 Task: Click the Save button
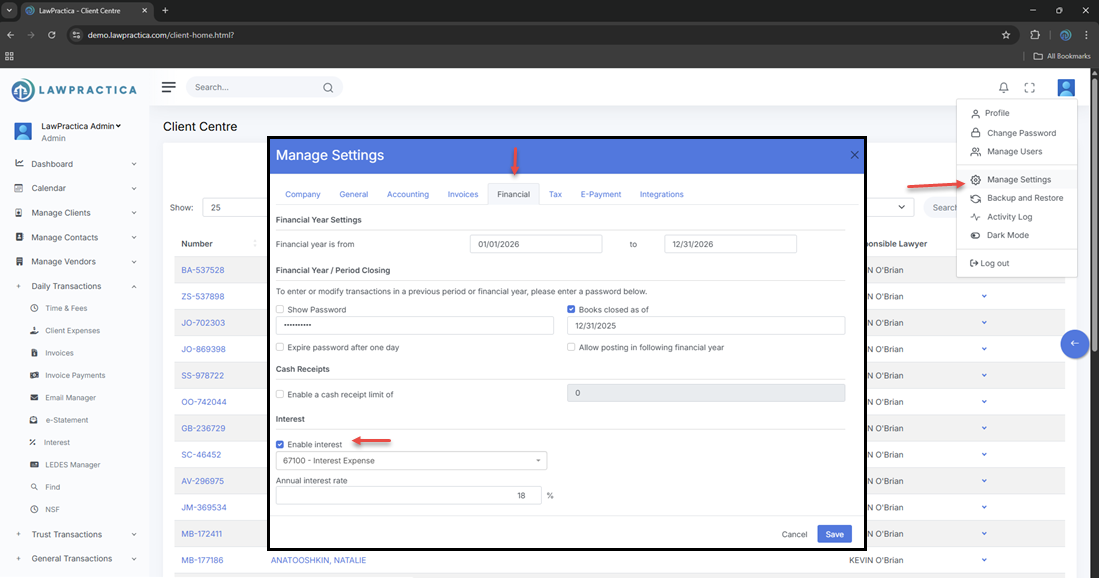(834, 534)
